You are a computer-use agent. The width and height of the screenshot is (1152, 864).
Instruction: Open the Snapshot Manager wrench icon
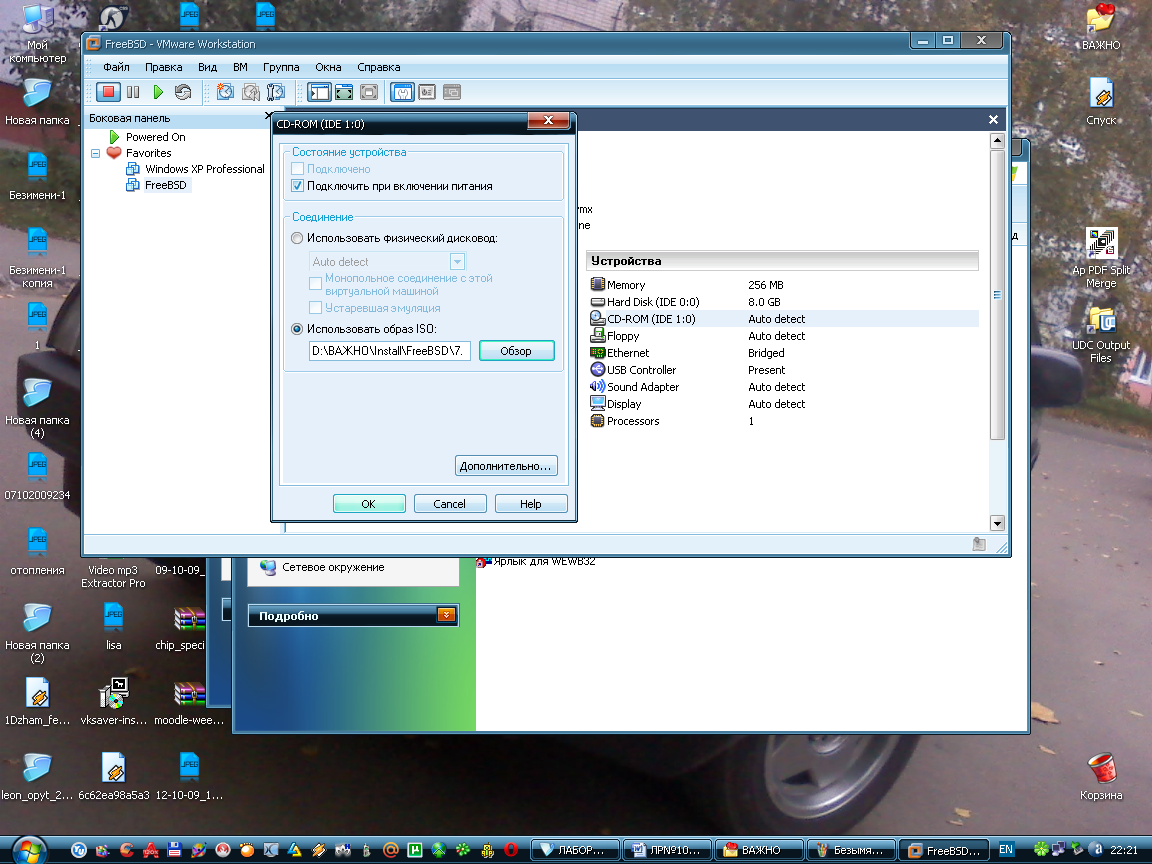coord(276,92)
